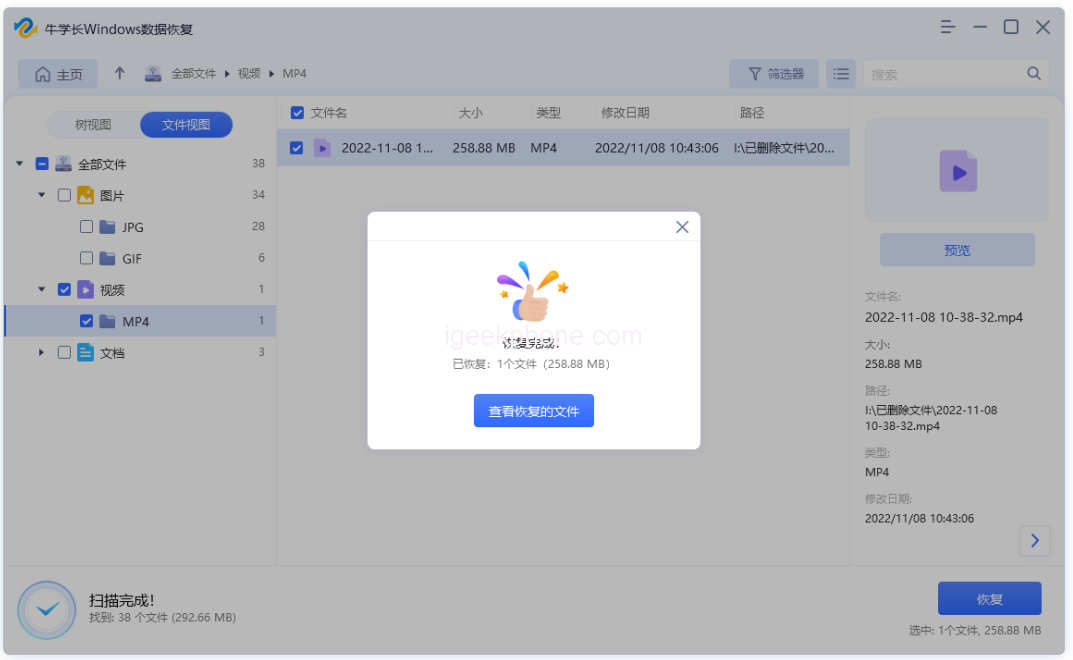Viewport: 1073px width, 660px height.
Task: Open the 筛选器 filter button
Action: (x=774, y=74)
